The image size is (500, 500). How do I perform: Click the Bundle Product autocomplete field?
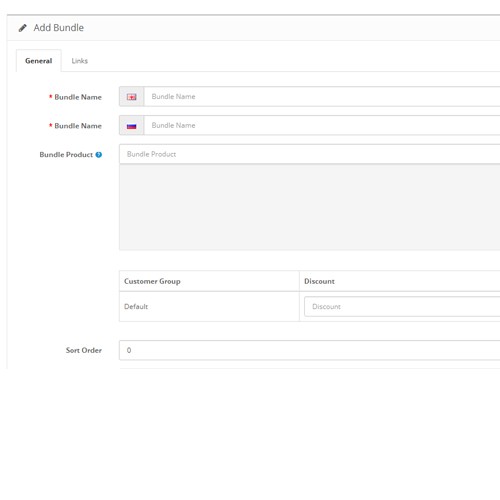[310, 154]
